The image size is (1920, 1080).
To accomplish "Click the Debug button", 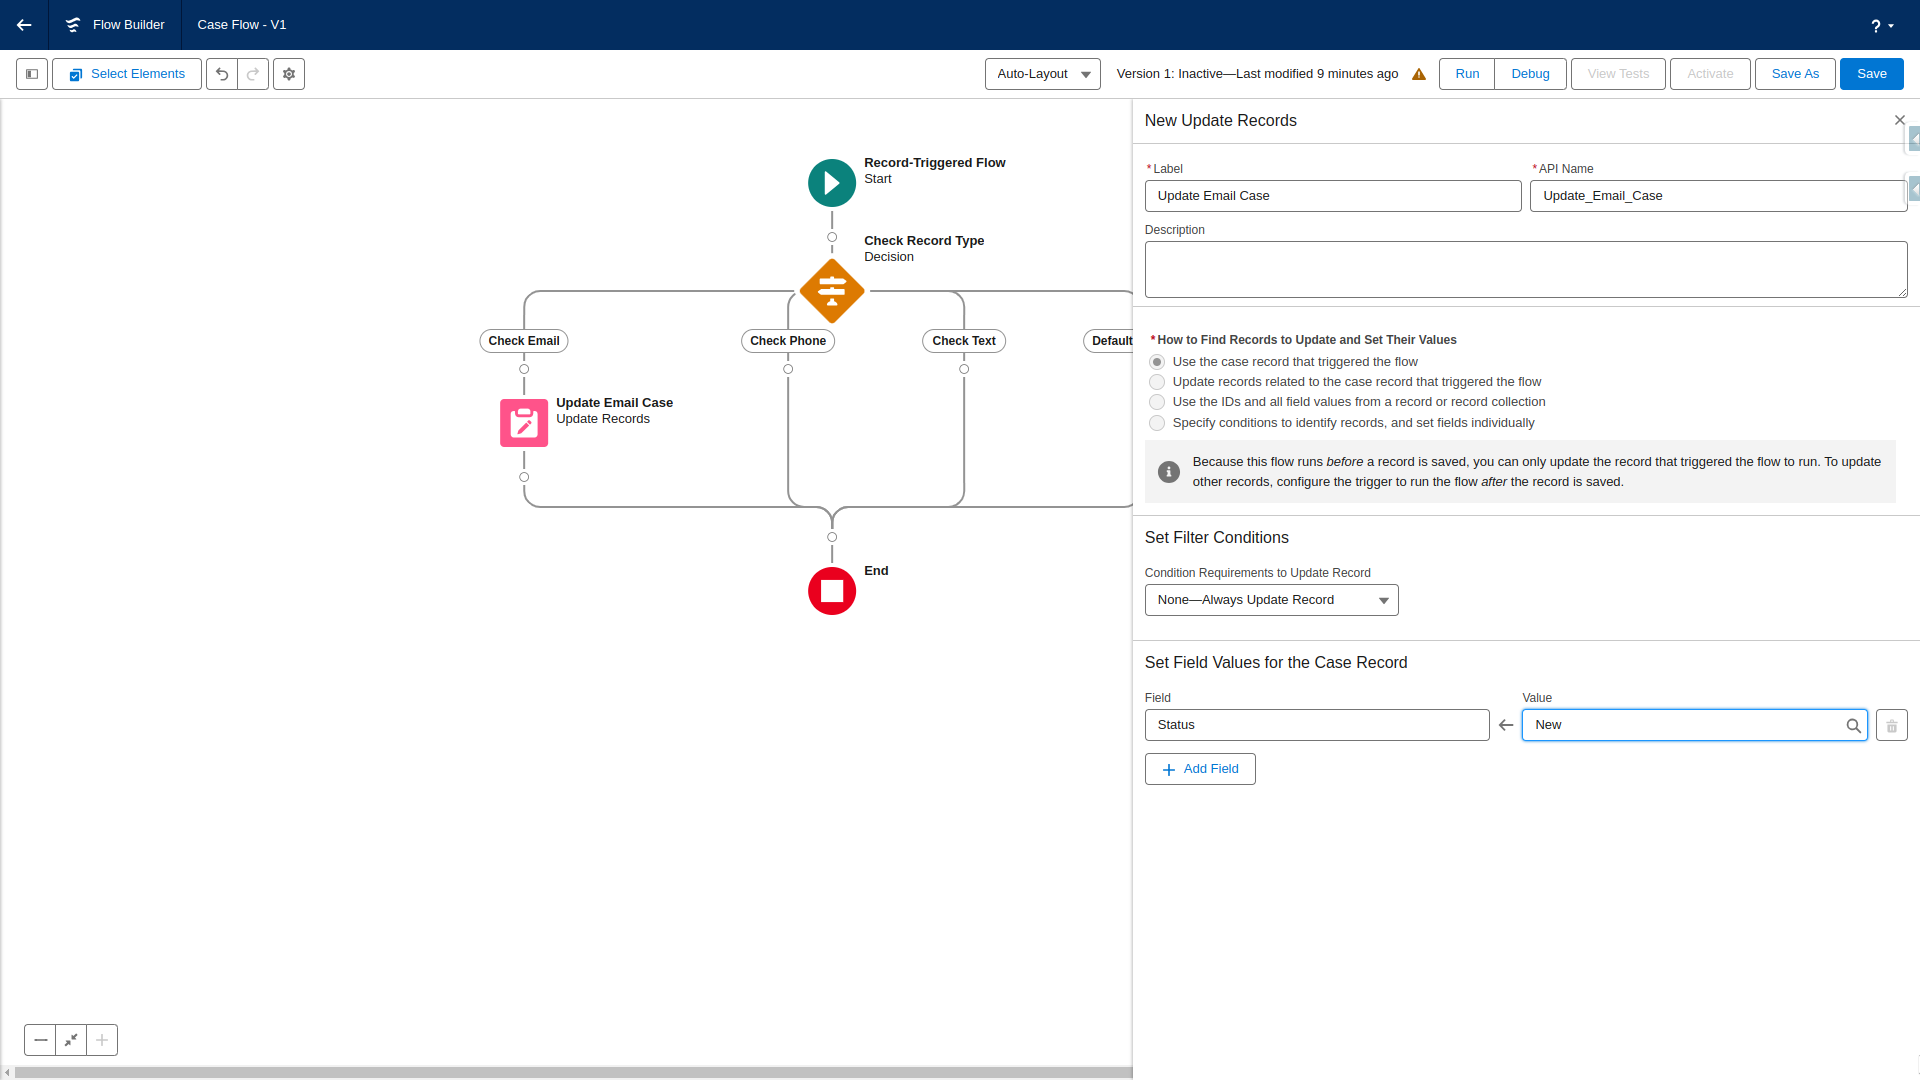I will pos(1529,74).
